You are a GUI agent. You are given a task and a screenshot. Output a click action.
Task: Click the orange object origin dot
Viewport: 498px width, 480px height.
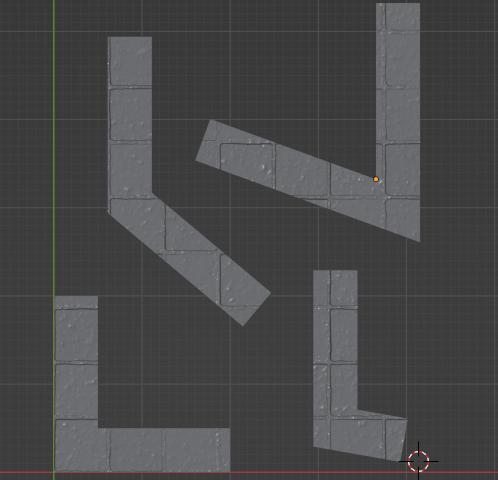coord(376,179)
